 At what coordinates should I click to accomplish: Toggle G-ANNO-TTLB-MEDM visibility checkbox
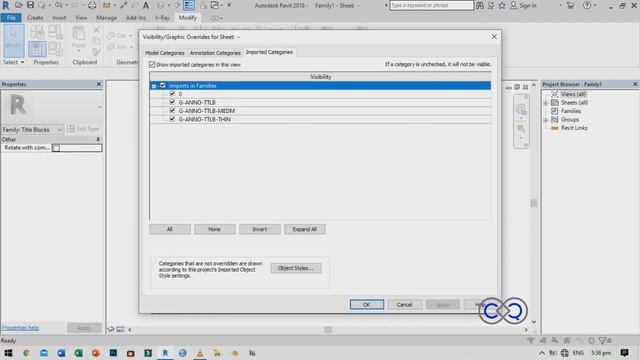point(172,111)
